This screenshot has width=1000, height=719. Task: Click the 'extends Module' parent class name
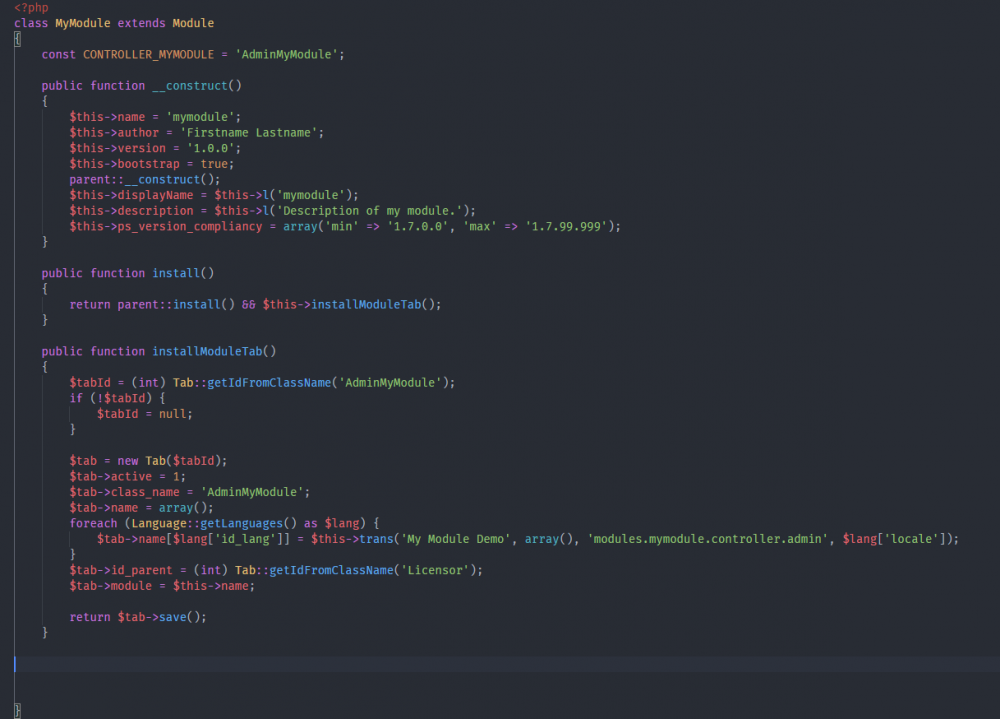pyautogui.click(x=193, y=23)
